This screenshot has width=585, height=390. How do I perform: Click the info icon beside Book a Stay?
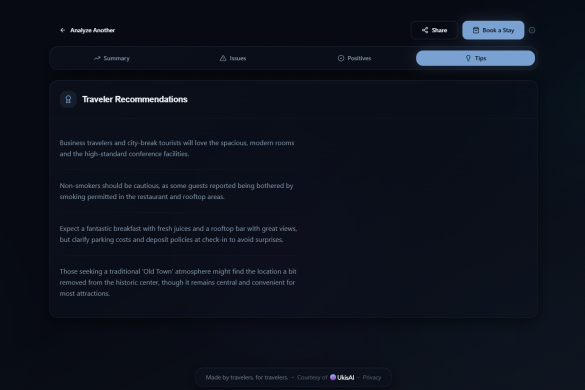click(x=532, y=30)
